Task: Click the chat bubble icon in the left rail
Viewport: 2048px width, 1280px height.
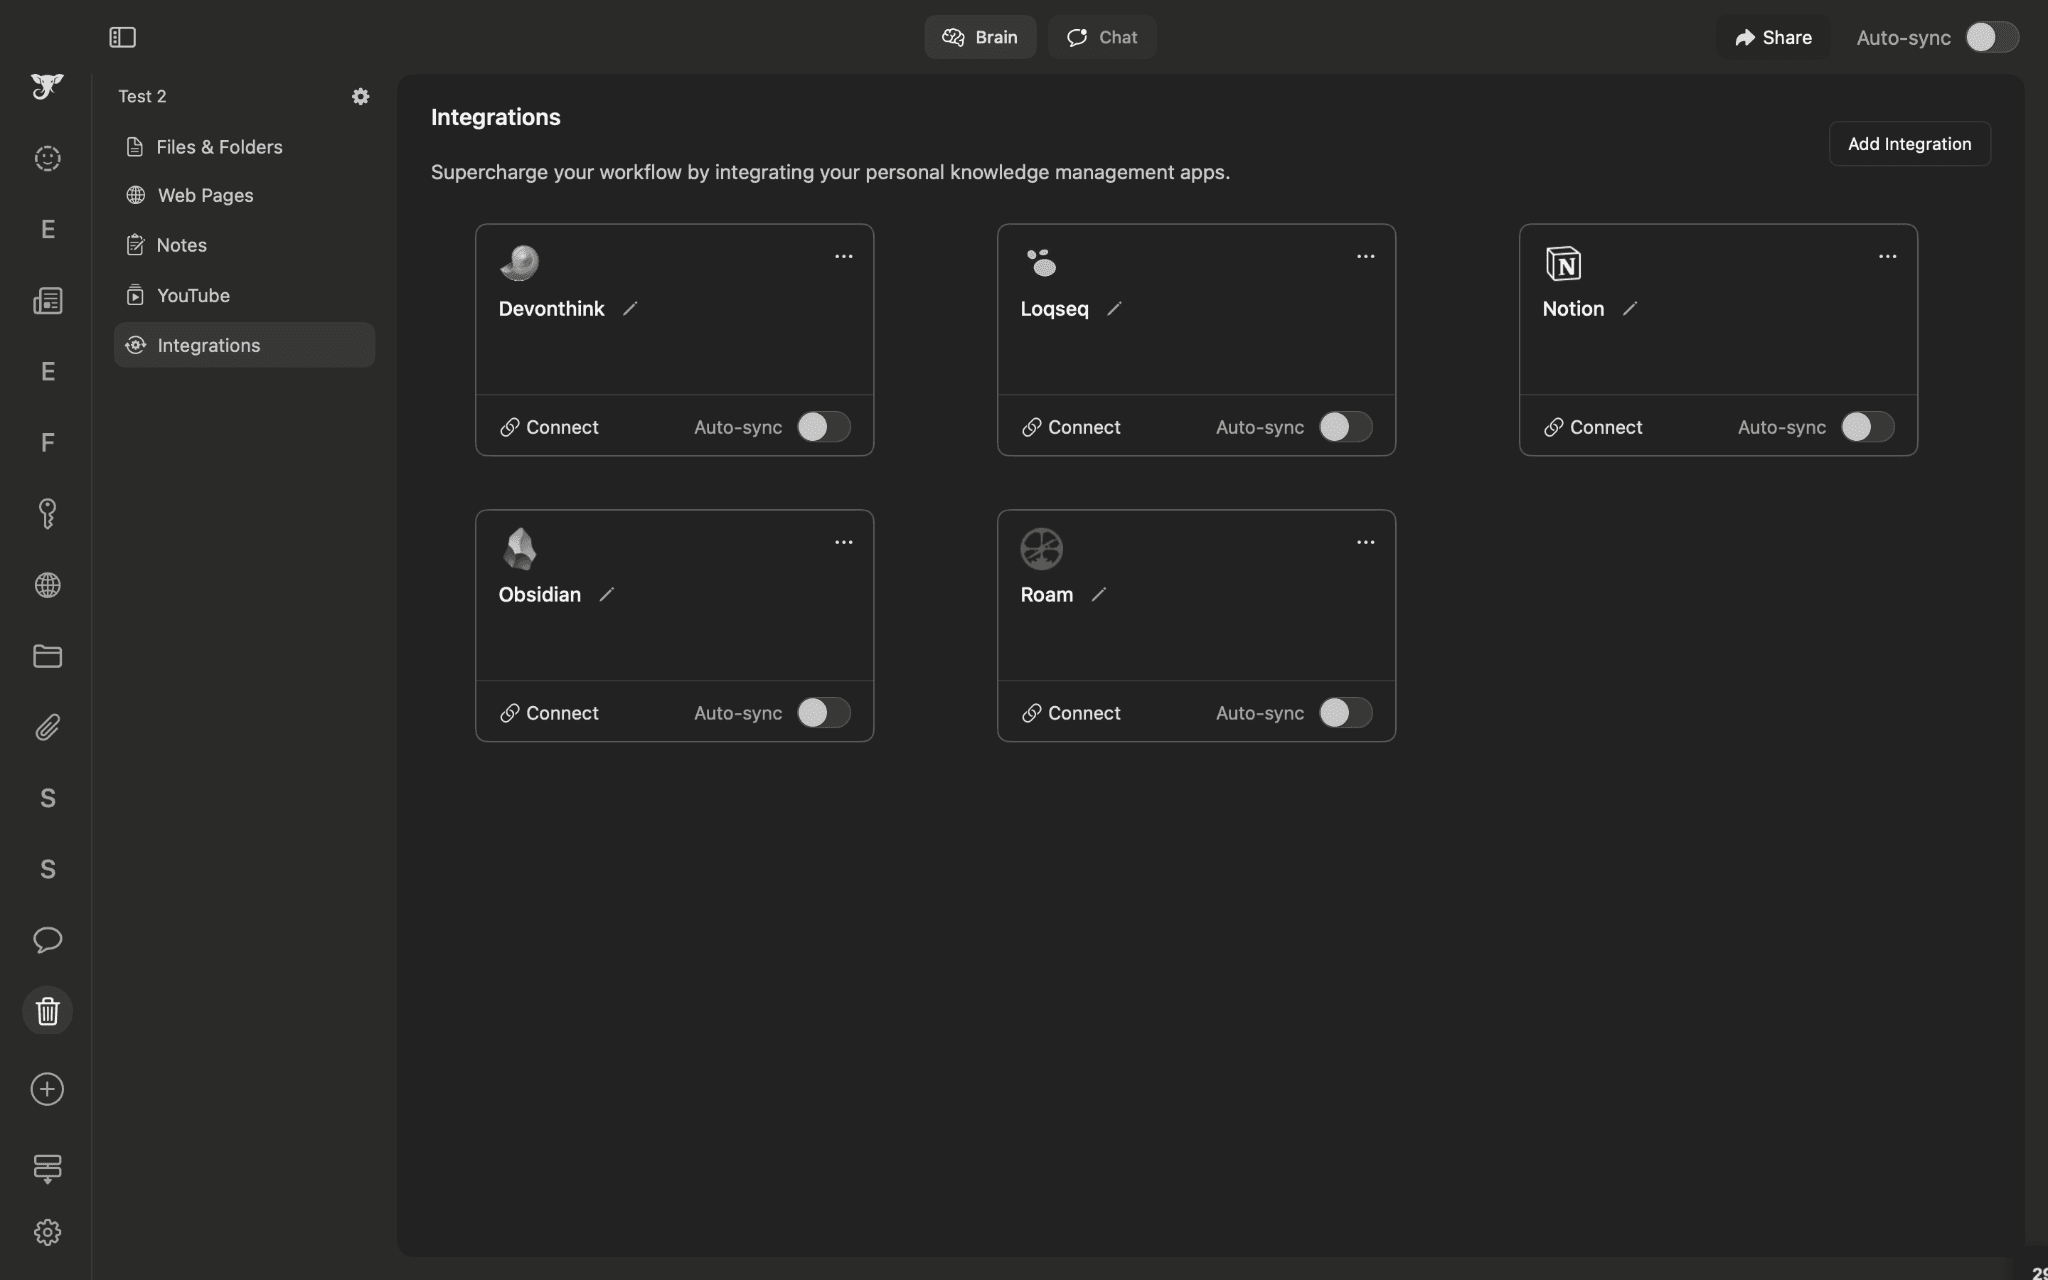Action: click(x=47, y=939)
